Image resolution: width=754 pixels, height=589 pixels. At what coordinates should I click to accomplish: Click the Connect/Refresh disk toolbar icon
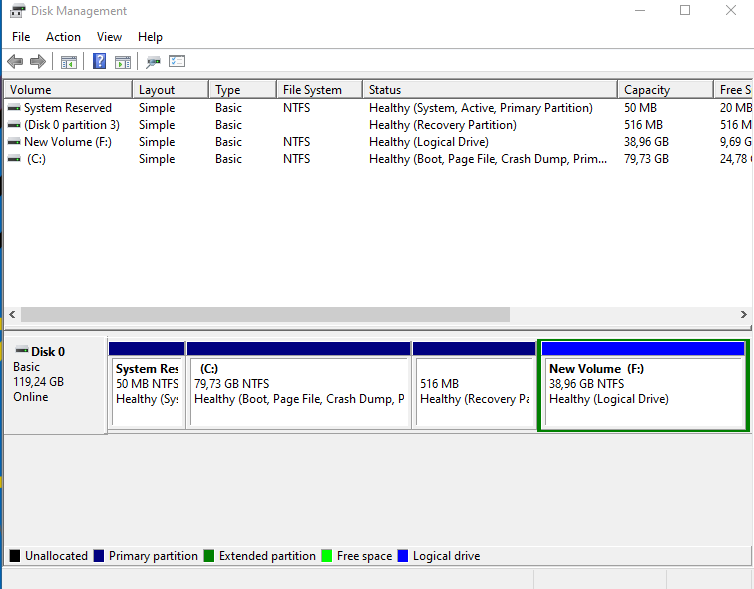(153, 62)
